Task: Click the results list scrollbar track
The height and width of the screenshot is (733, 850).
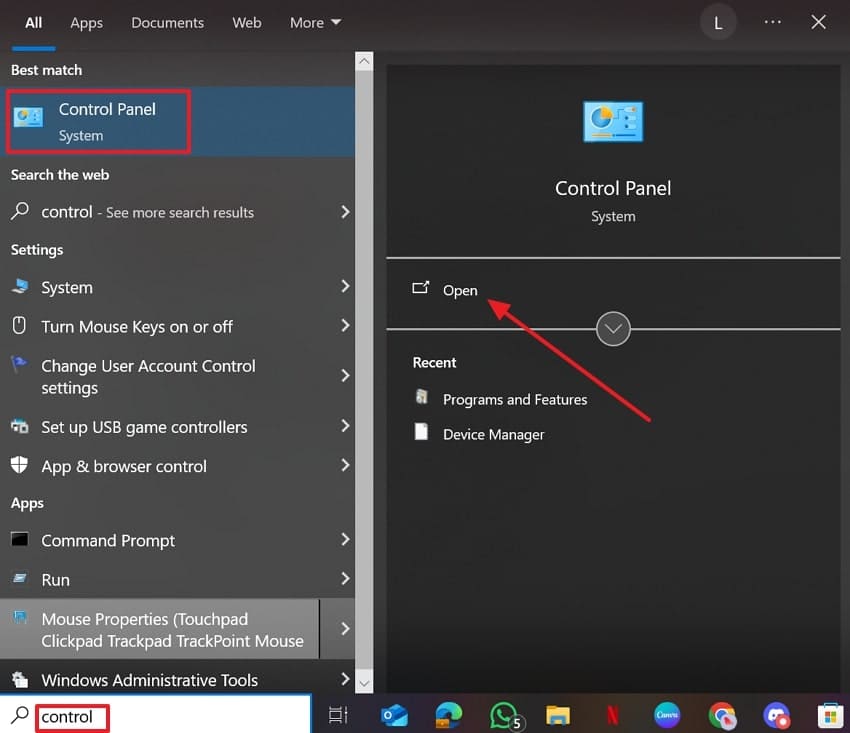Action: [364, 372]
